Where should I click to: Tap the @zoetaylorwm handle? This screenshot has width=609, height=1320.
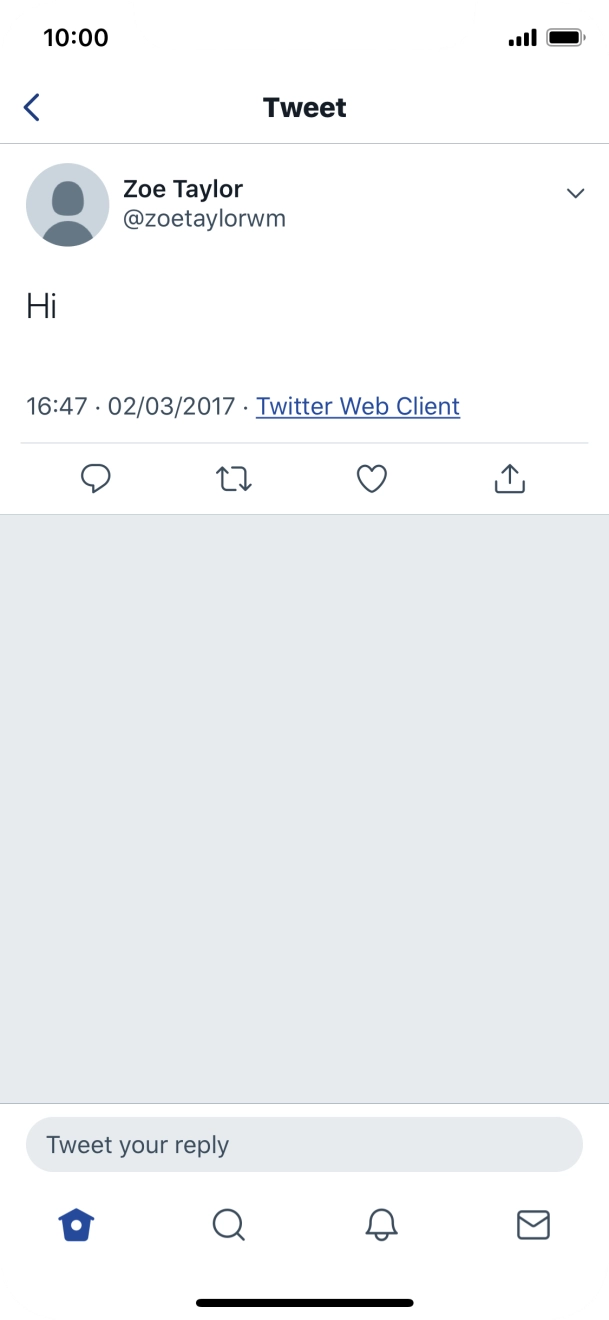(204, 219)
